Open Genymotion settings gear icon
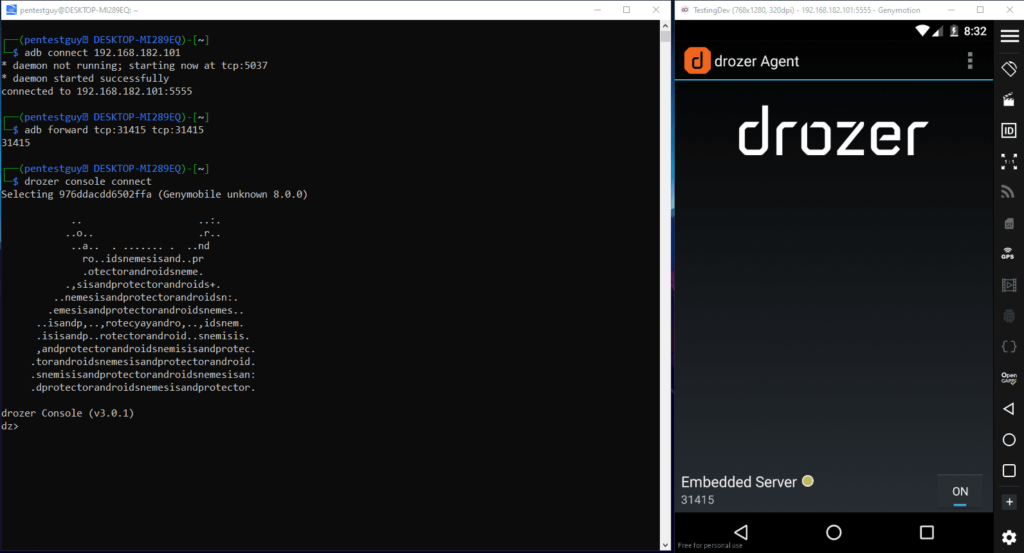This screenshot has height=553, width=1024. [x=1009, y=537]
